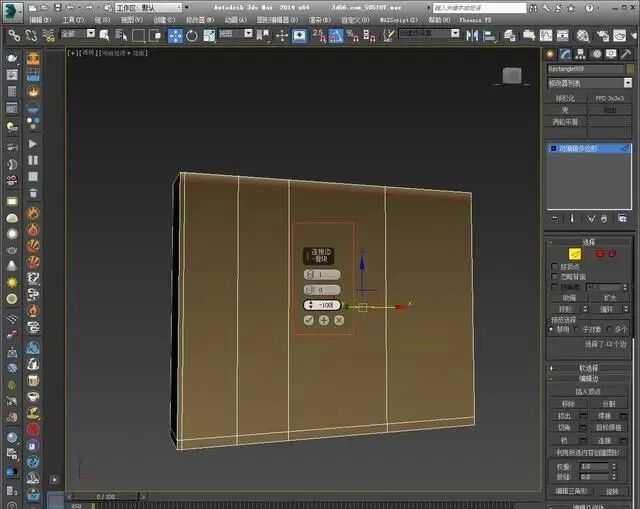
Task: Click Apply and Continue plus in caddy
Action: (324, 320)
